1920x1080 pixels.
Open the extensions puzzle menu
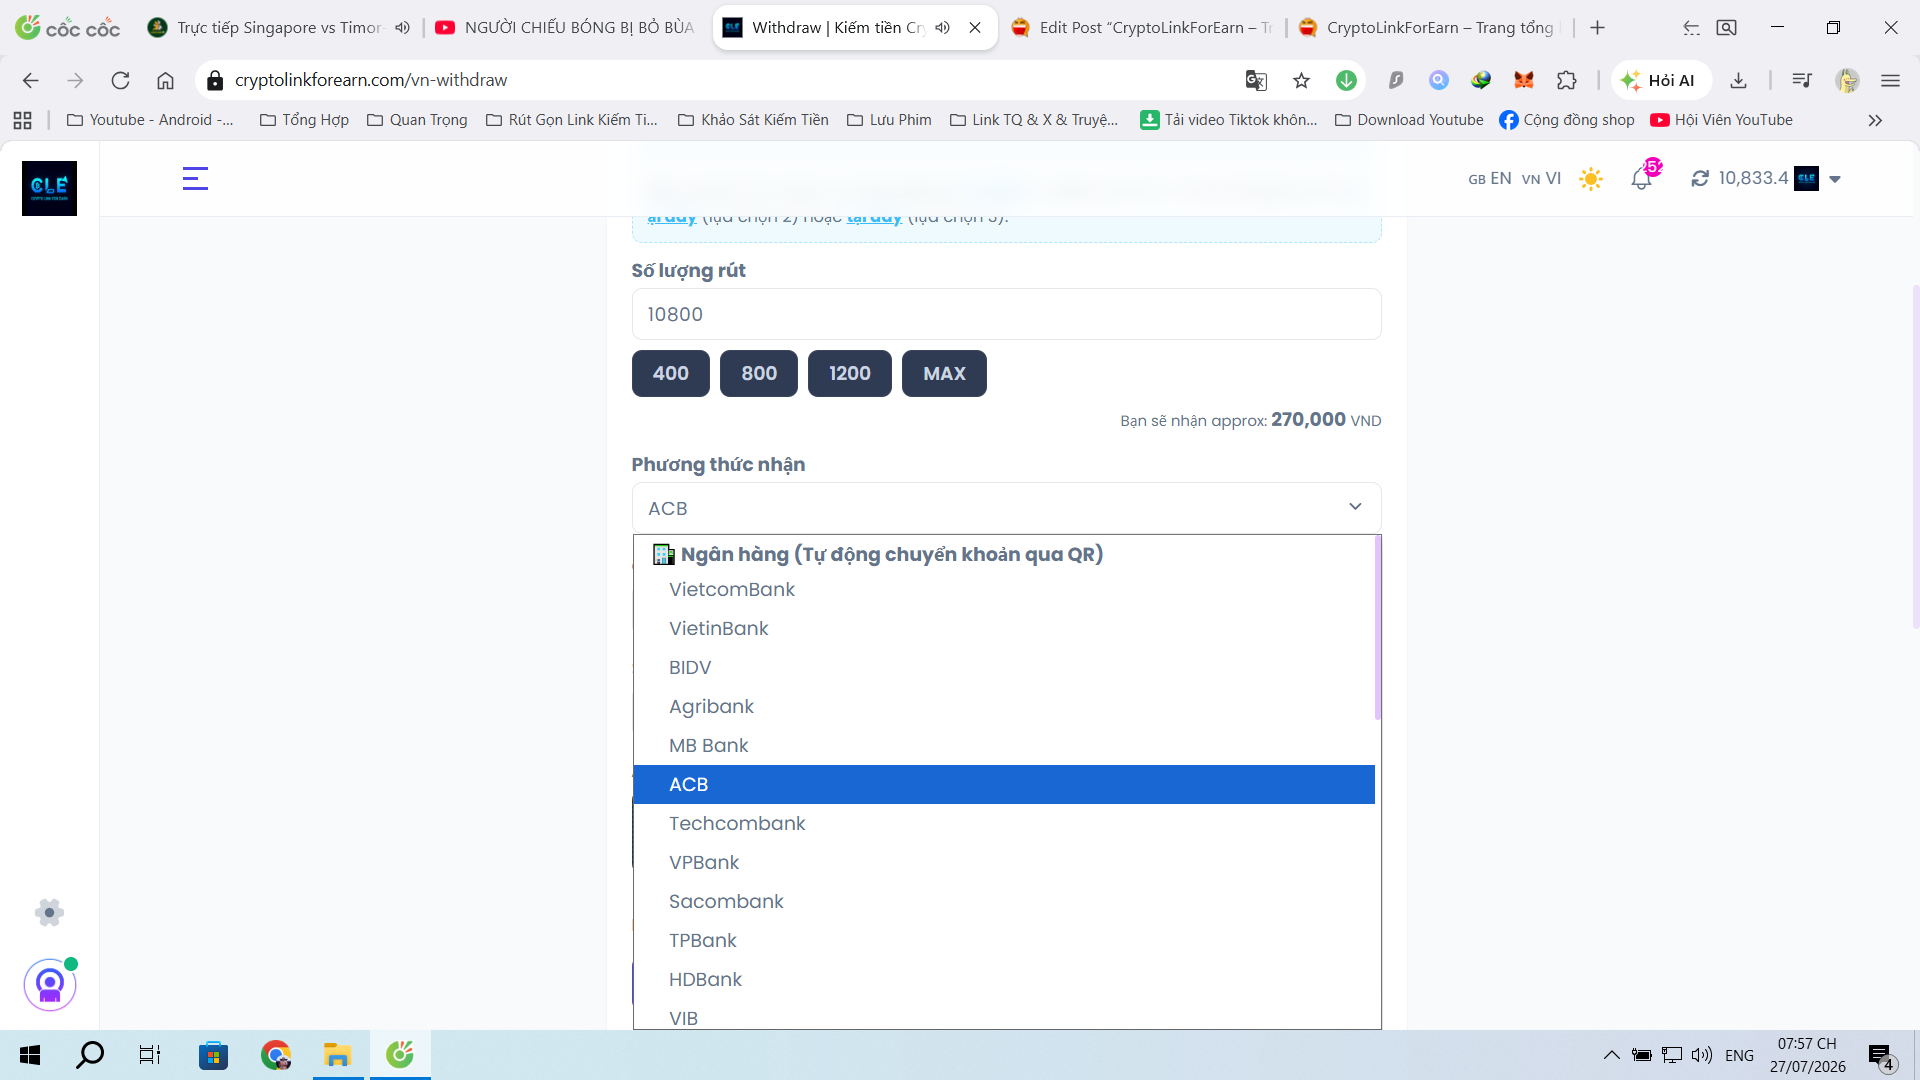(x=1567, y=80)
